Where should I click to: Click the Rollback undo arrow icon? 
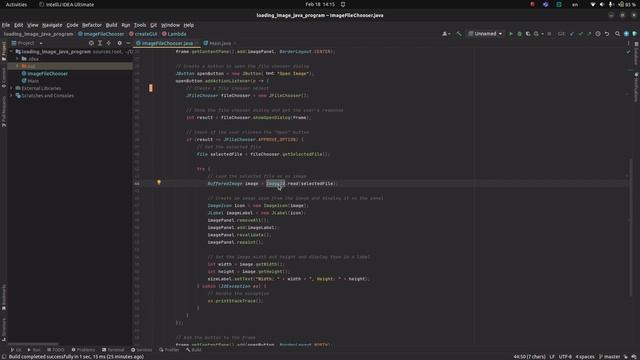pyautogui.click(x=607, y=34)
